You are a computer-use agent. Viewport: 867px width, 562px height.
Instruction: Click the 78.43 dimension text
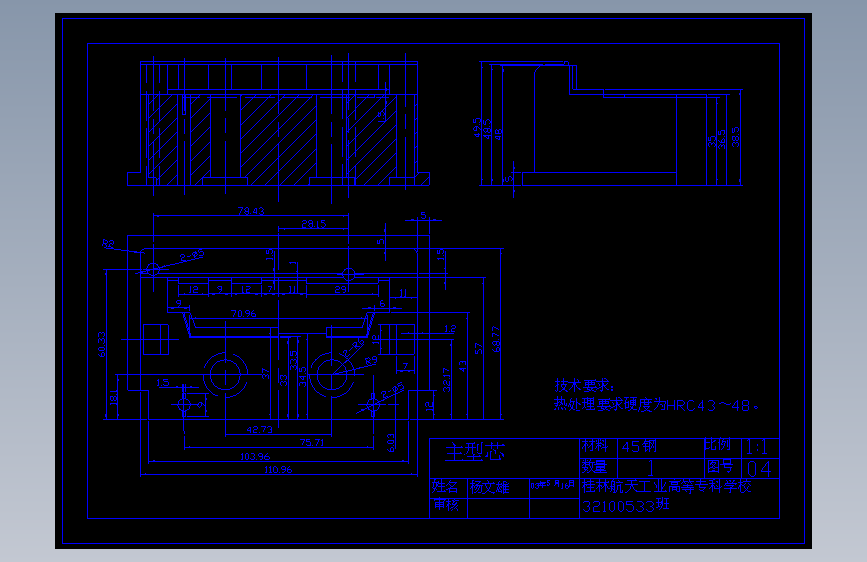251,211
